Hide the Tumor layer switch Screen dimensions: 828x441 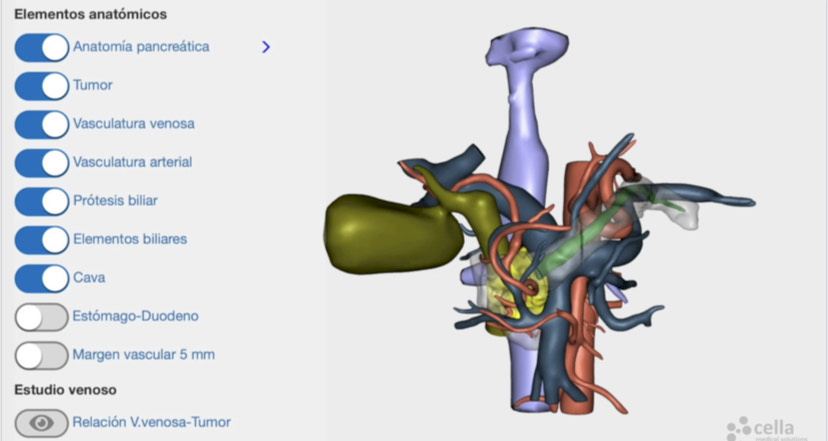pos(42,86)
